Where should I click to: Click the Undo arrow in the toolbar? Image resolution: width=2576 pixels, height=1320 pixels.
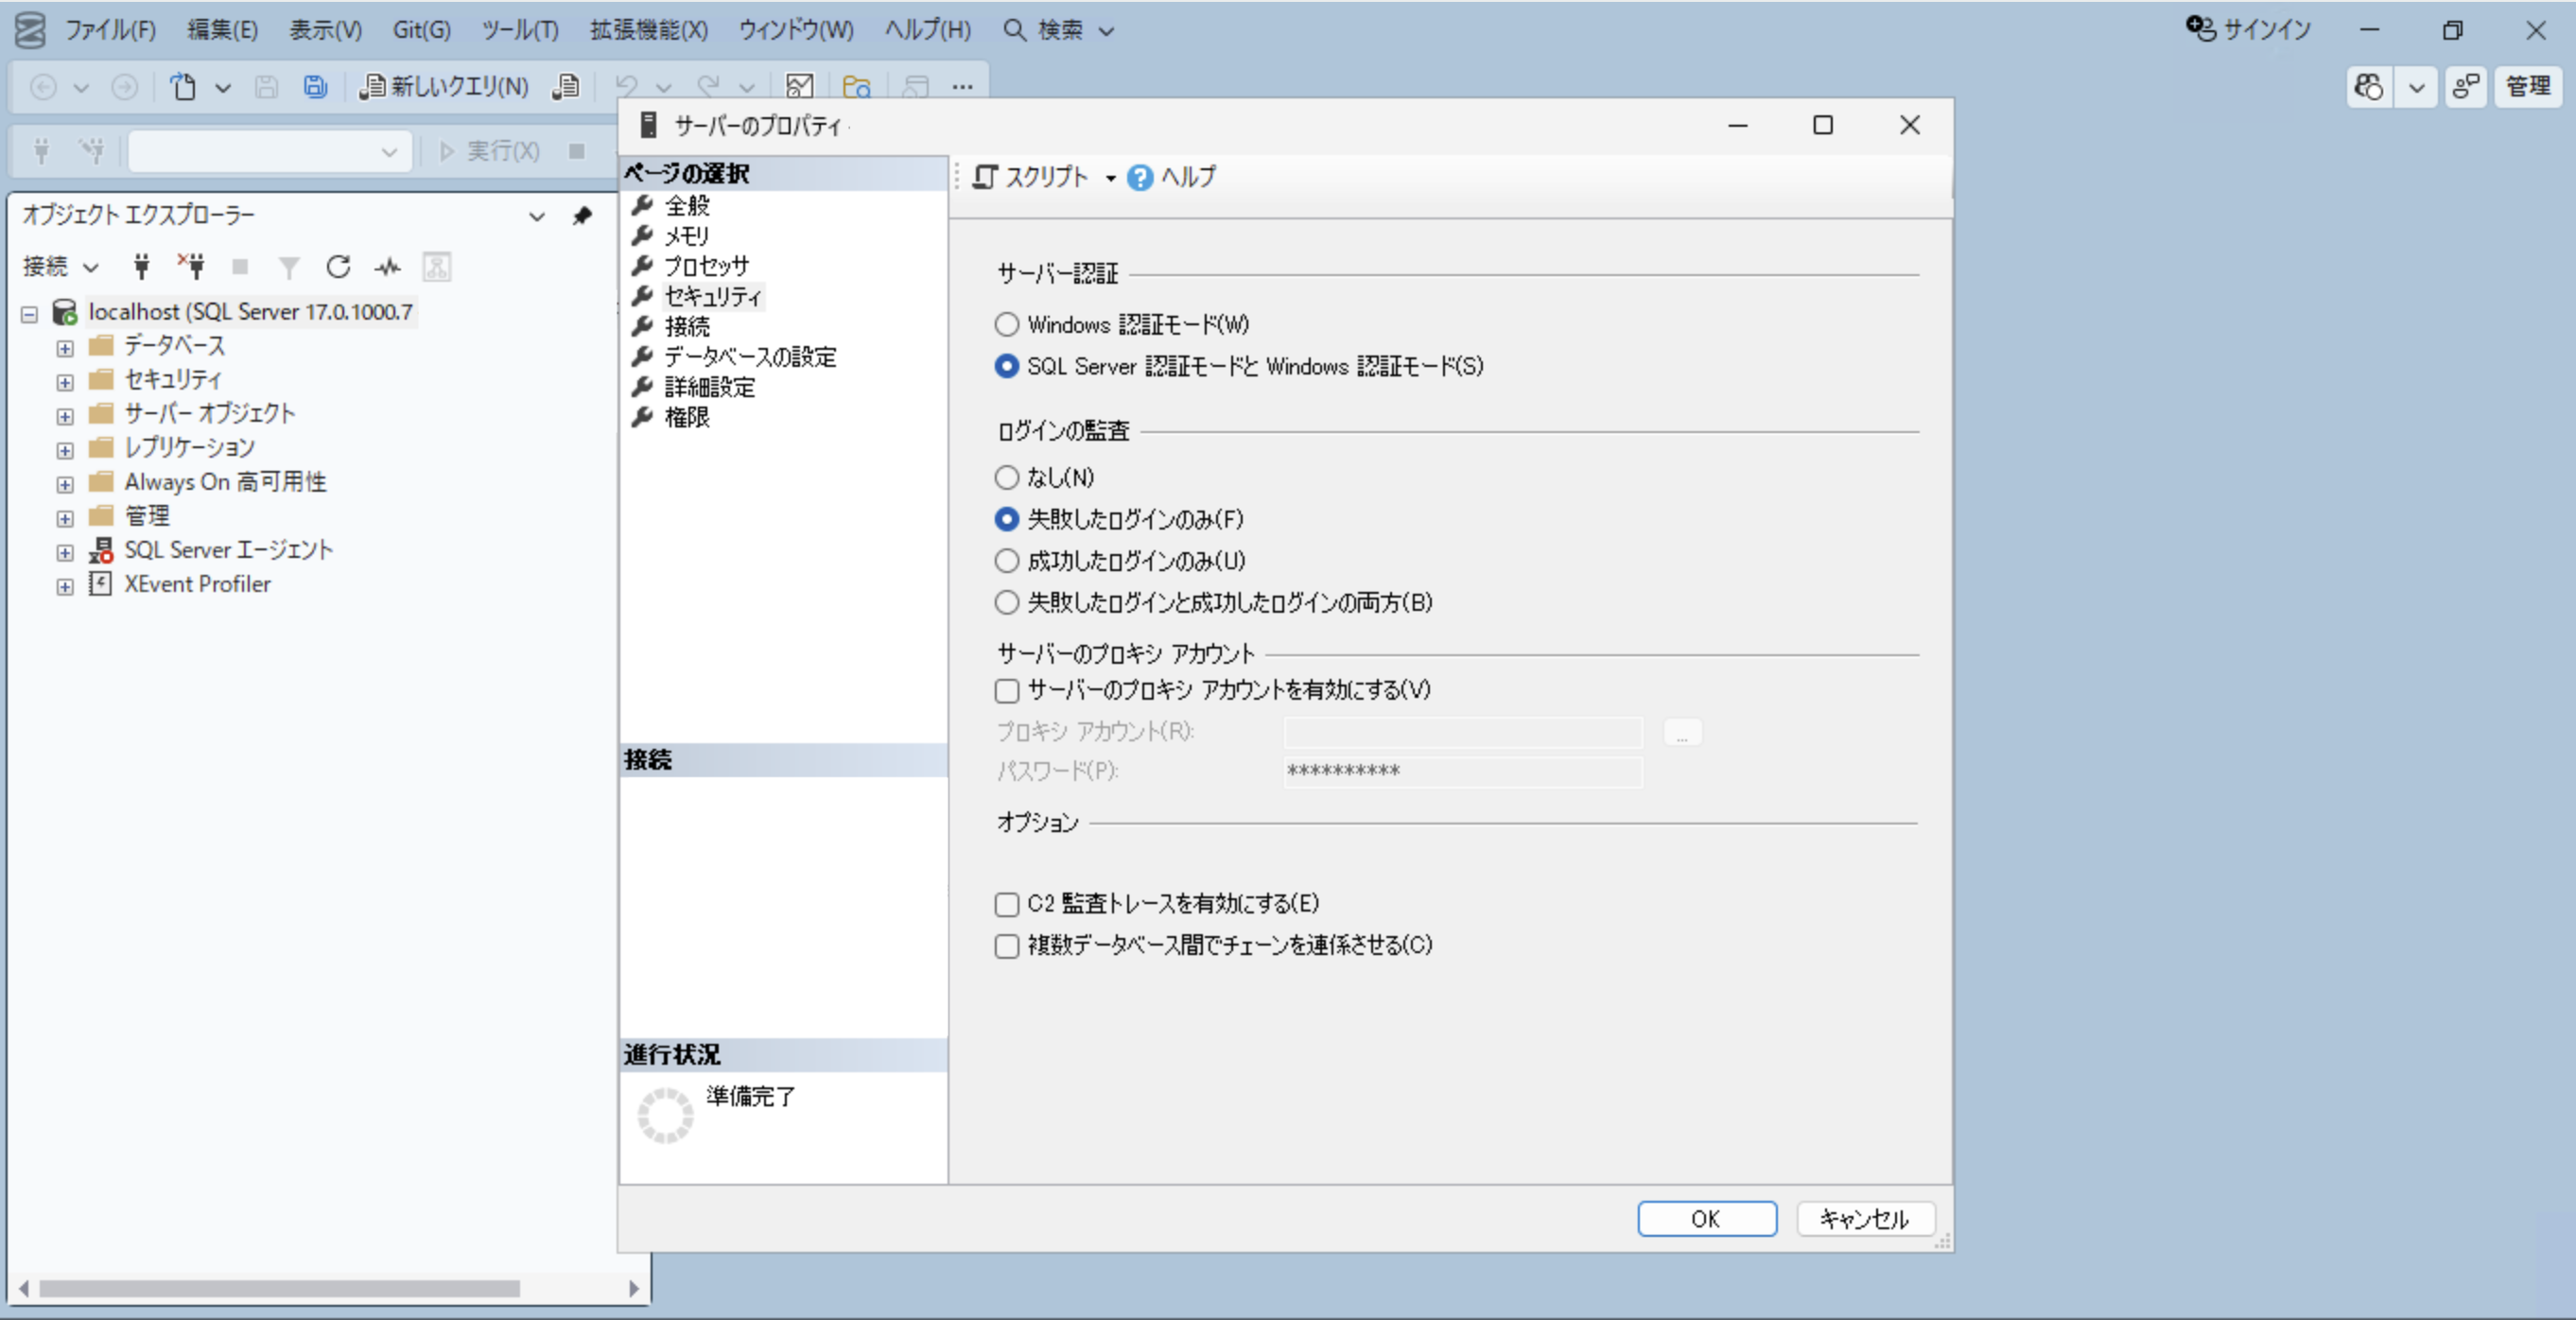tap(628, 87)
